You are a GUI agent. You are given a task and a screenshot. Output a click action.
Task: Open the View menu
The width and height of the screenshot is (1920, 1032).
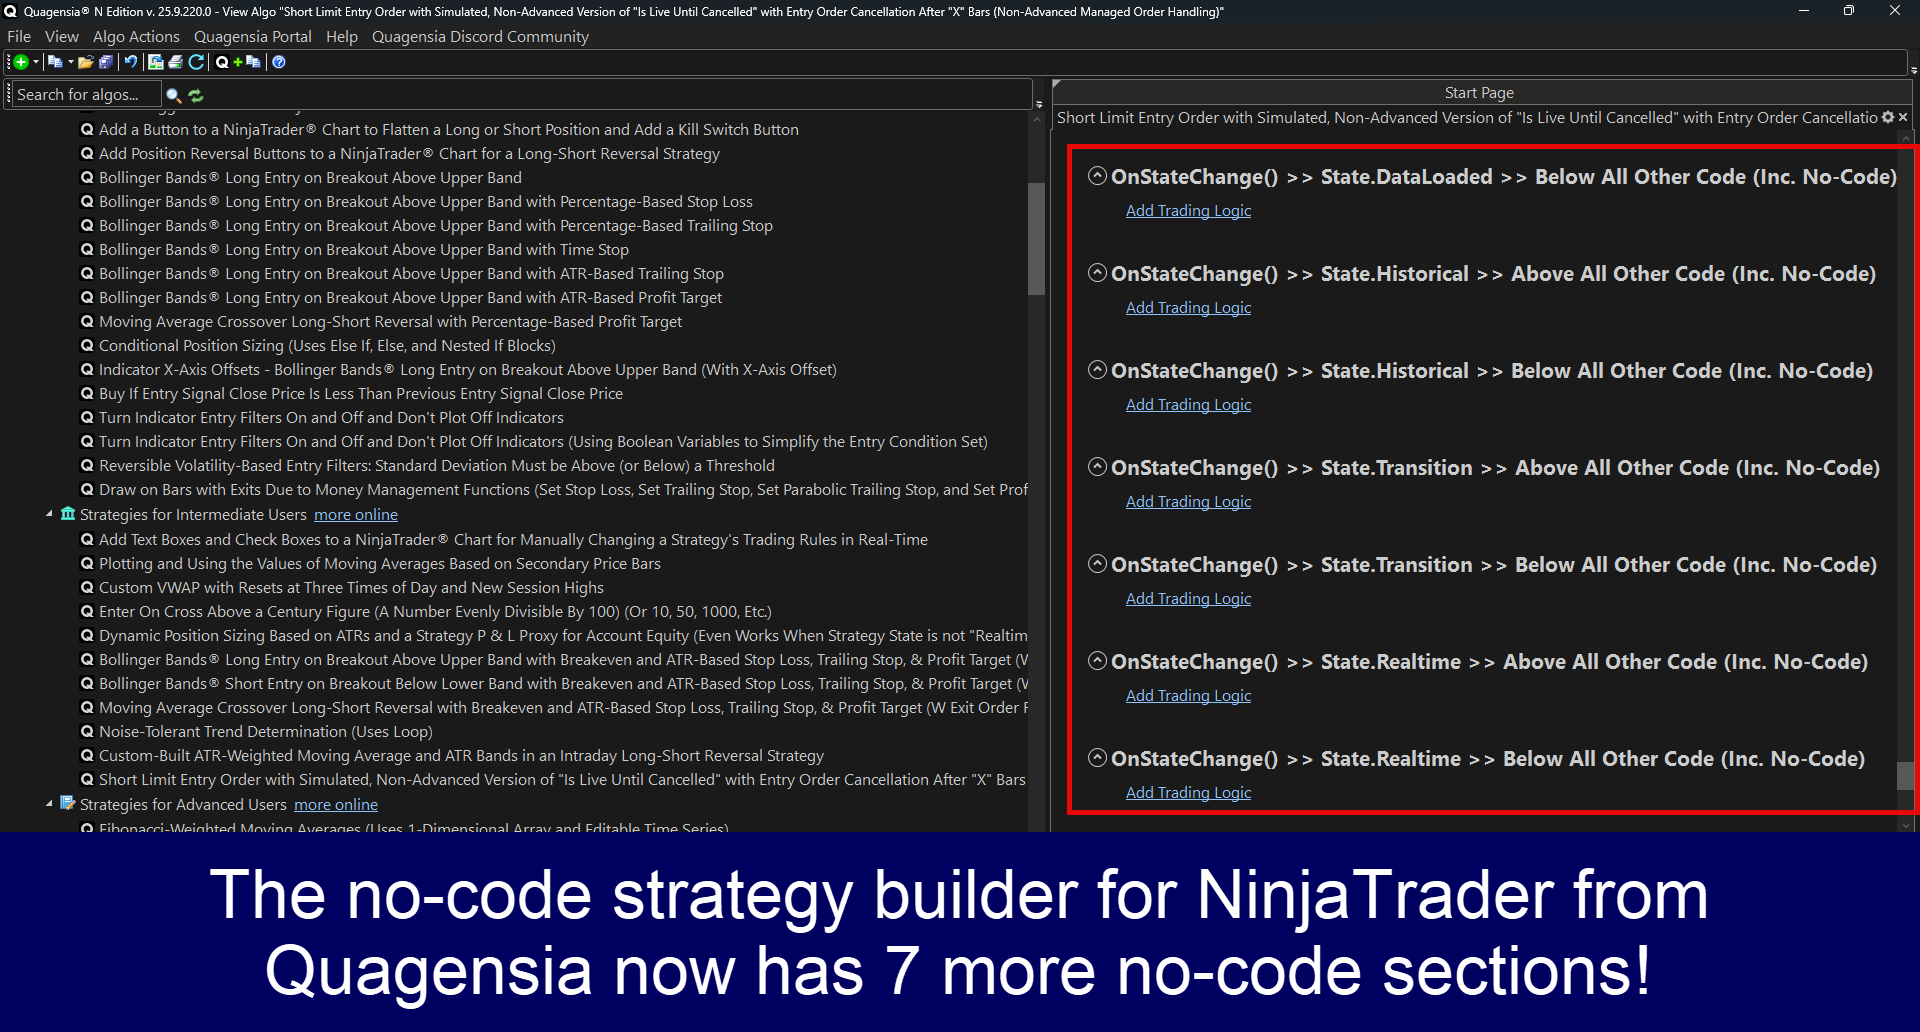point(61,36)
